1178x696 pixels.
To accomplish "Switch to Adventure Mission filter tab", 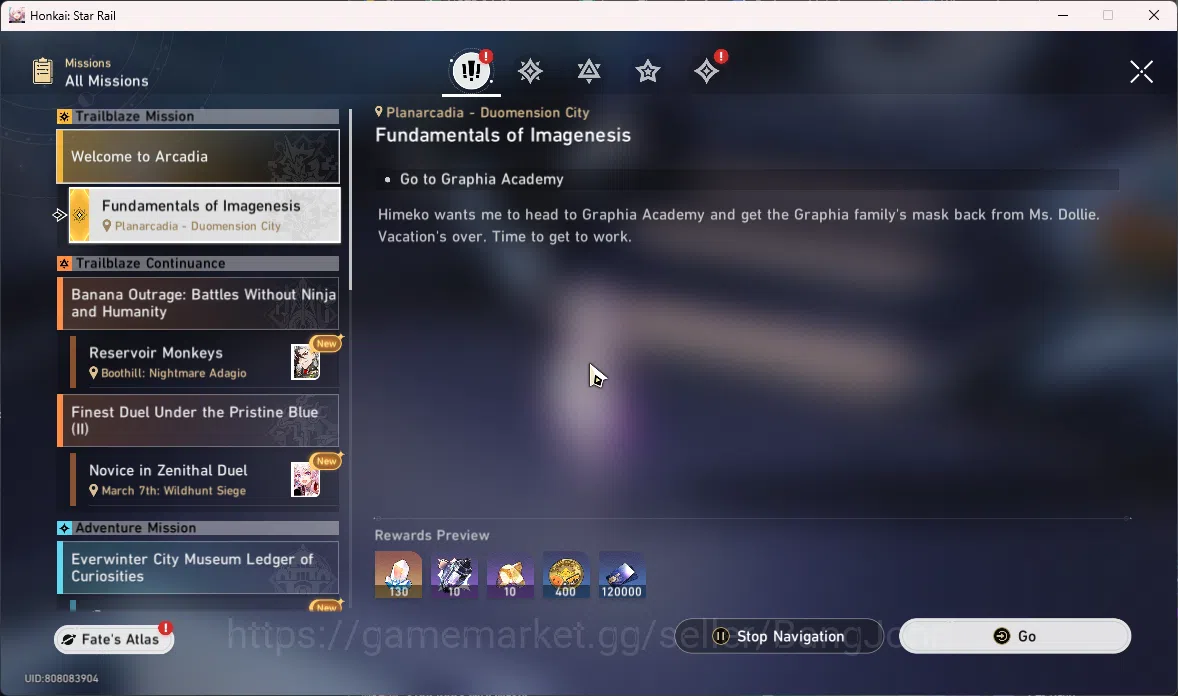I will point(706,71).
